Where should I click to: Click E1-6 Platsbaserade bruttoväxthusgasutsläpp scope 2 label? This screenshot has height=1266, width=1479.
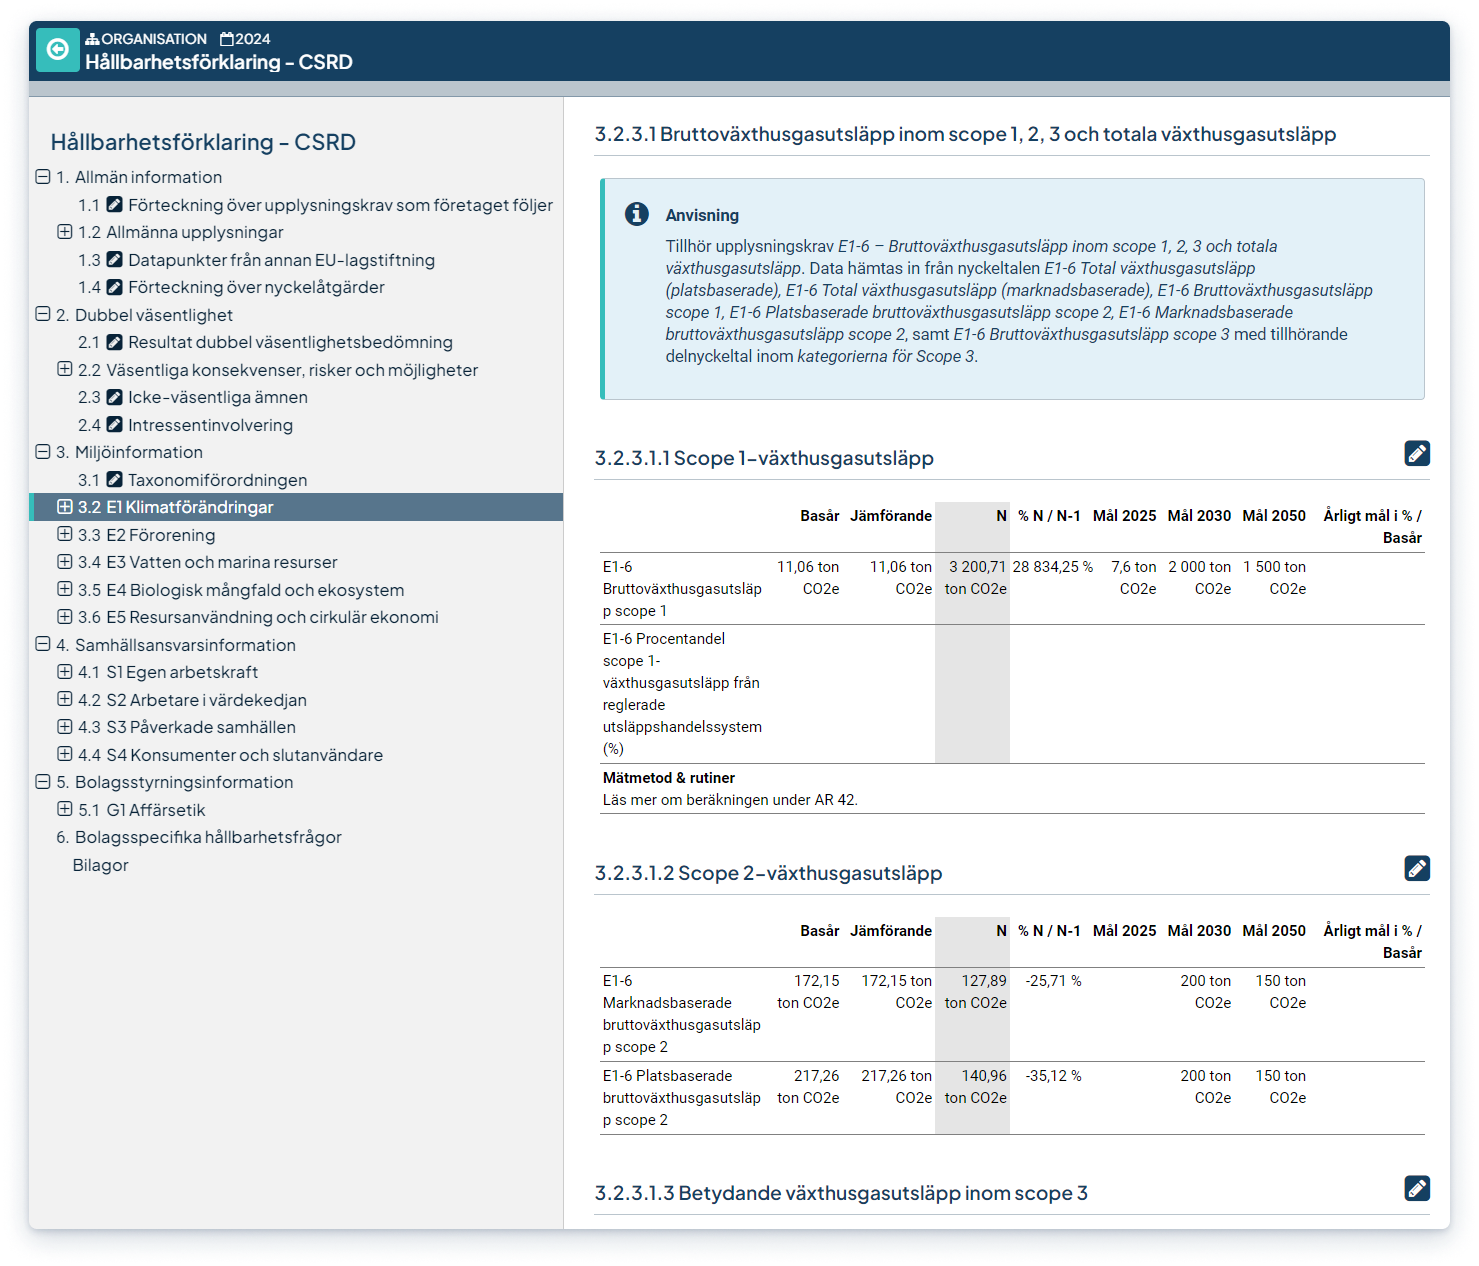pyautogui.click(x=682, y=1098)
